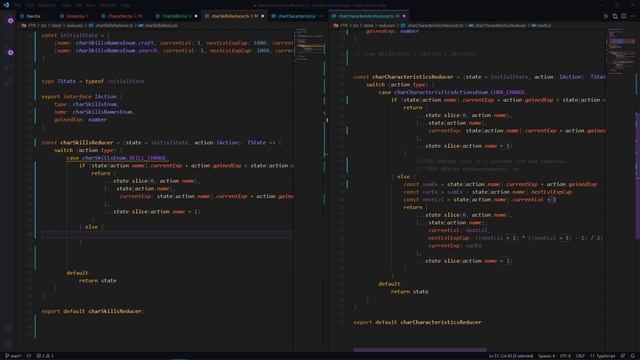Switch to the first tab in left group
The image size is (640, 360).
[x=35, y=16]
